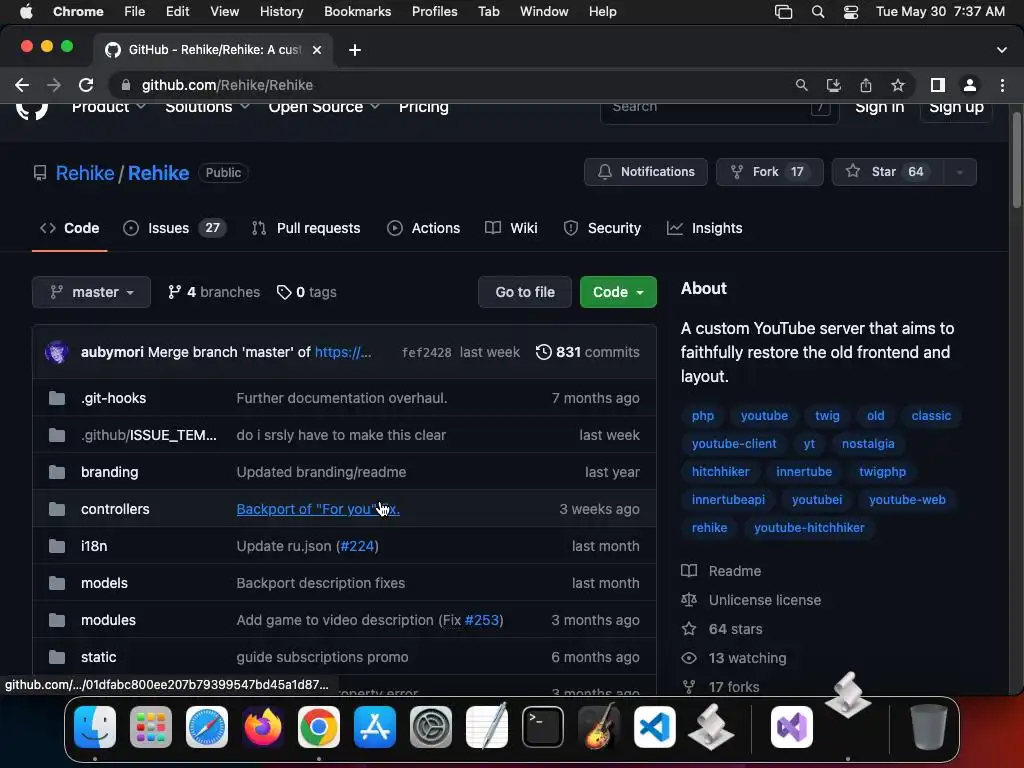Open System Settings from the Dock
This screenshot has height=768, width=1024.
pyautogui.click(x=431, y=726)
